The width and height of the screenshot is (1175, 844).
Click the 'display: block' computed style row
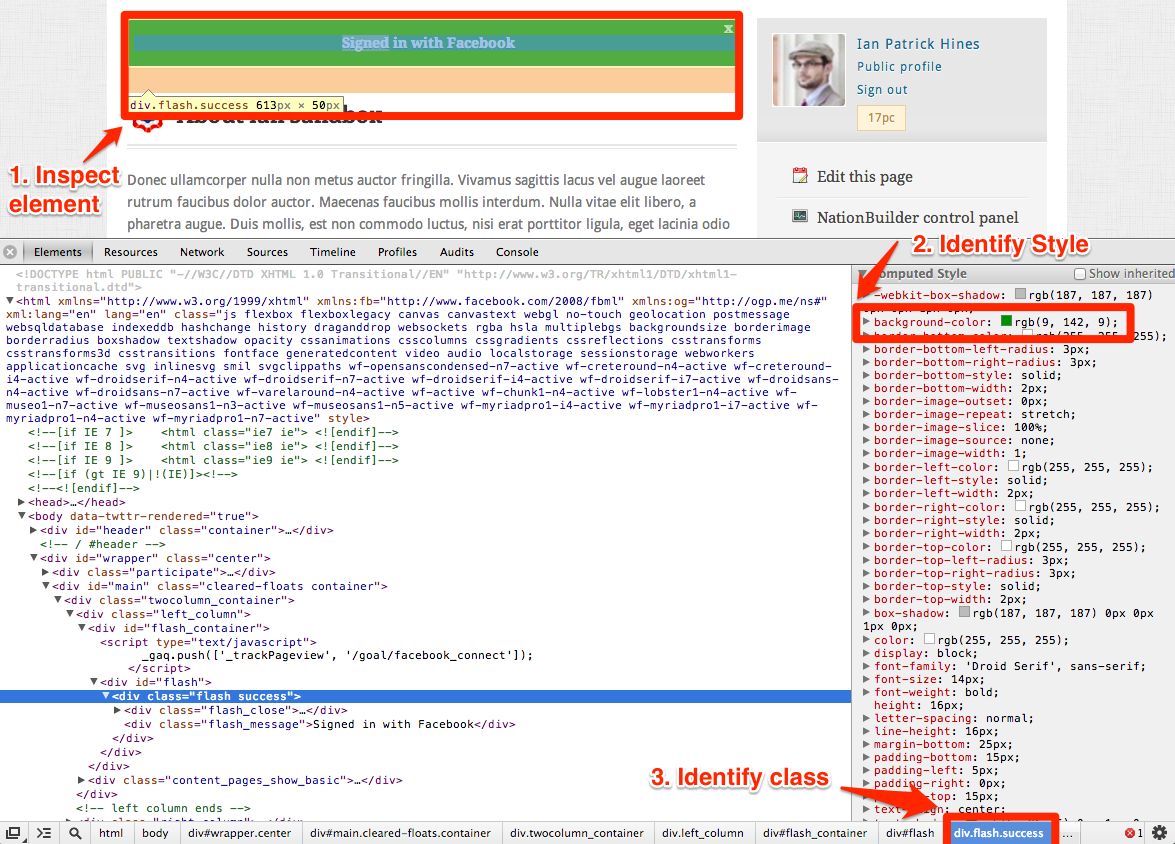pos(925,653)
